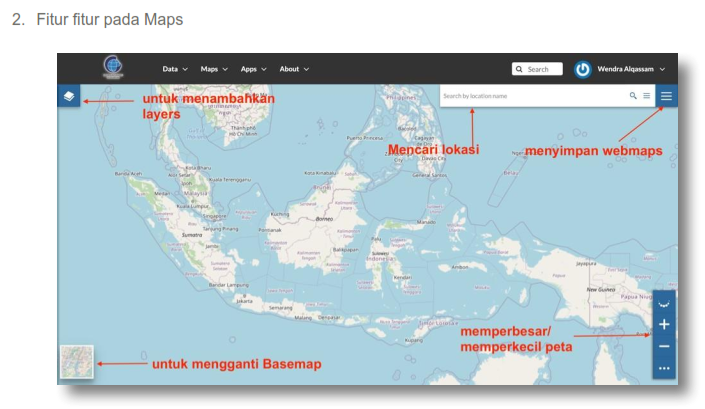Click Jakarta on the map
The image size is (705, 409).
point(244,299)
